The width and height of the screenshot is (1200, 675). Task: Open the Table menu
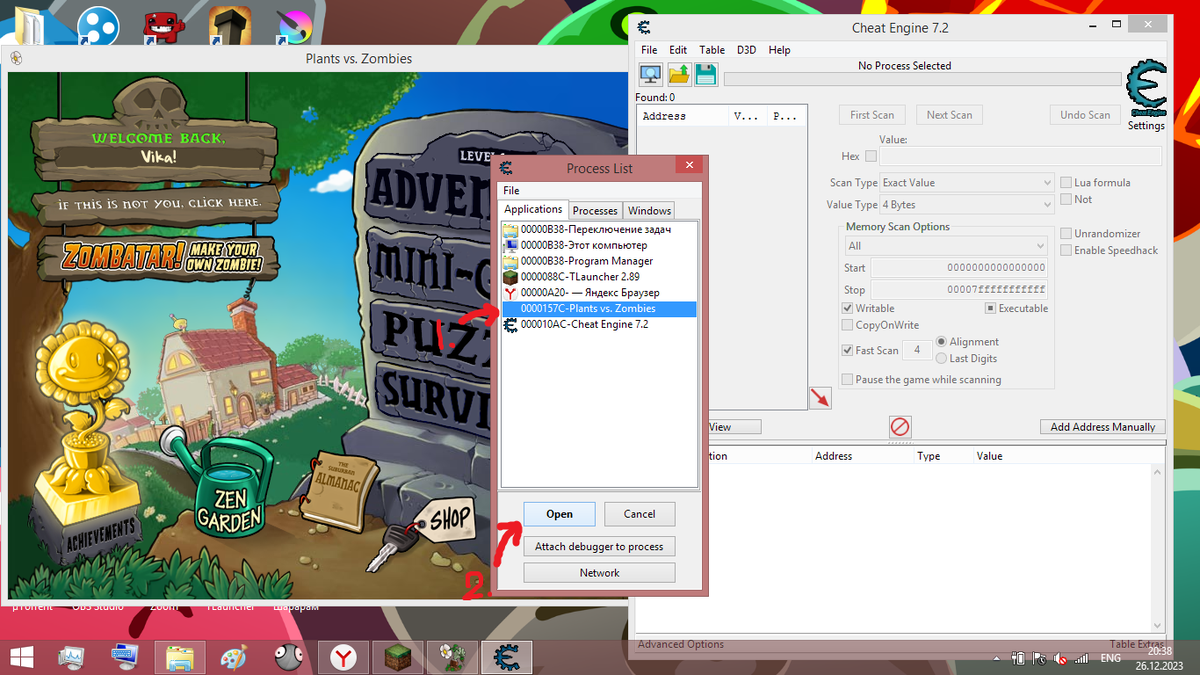coord(712,50)
